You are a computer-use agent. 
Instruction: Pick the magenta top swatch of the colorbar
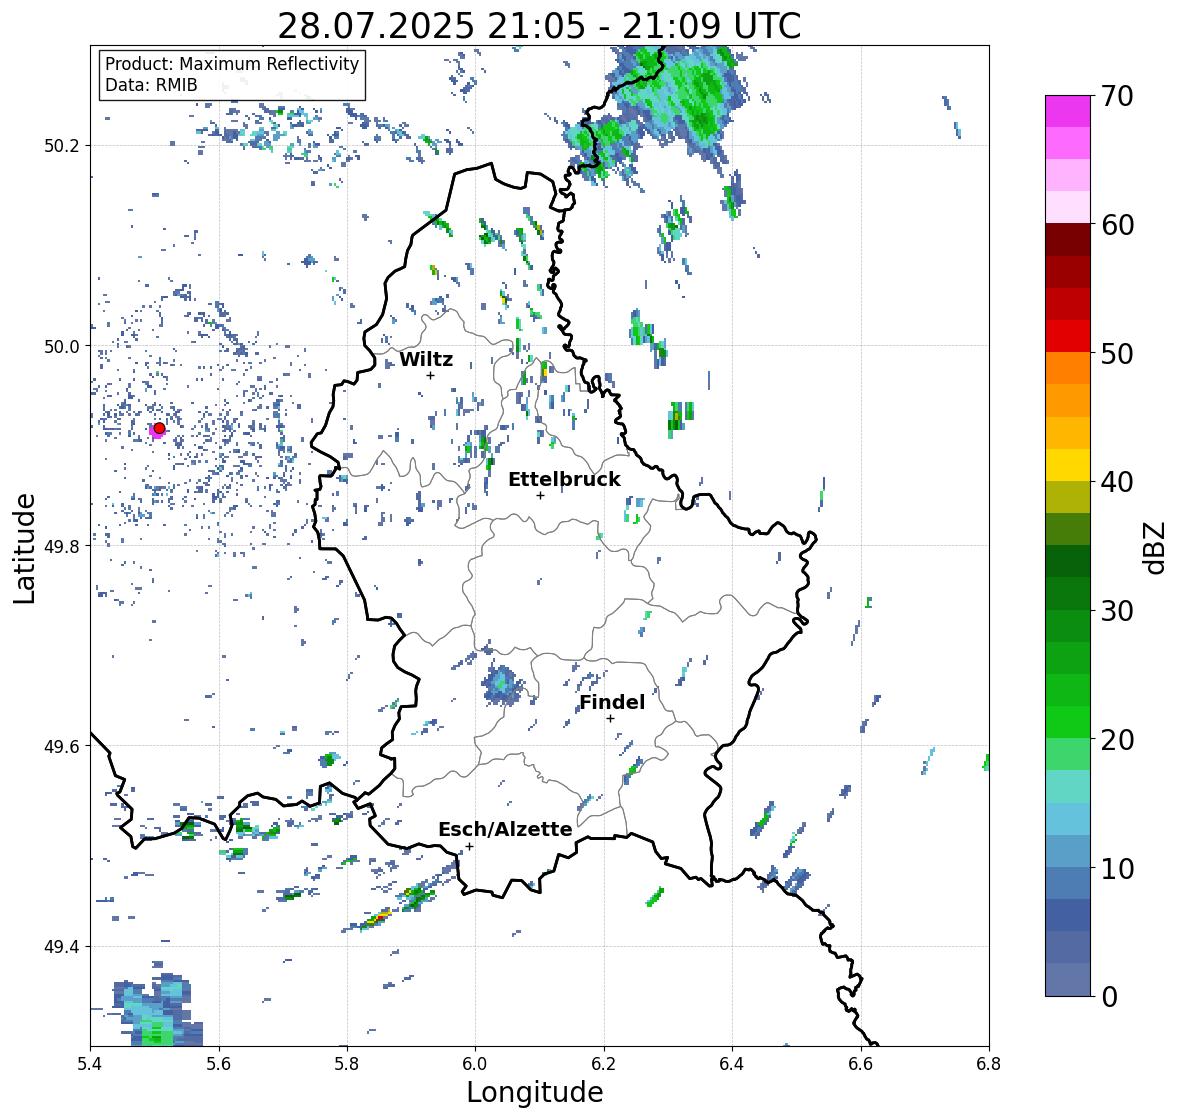coord(1068,111)
